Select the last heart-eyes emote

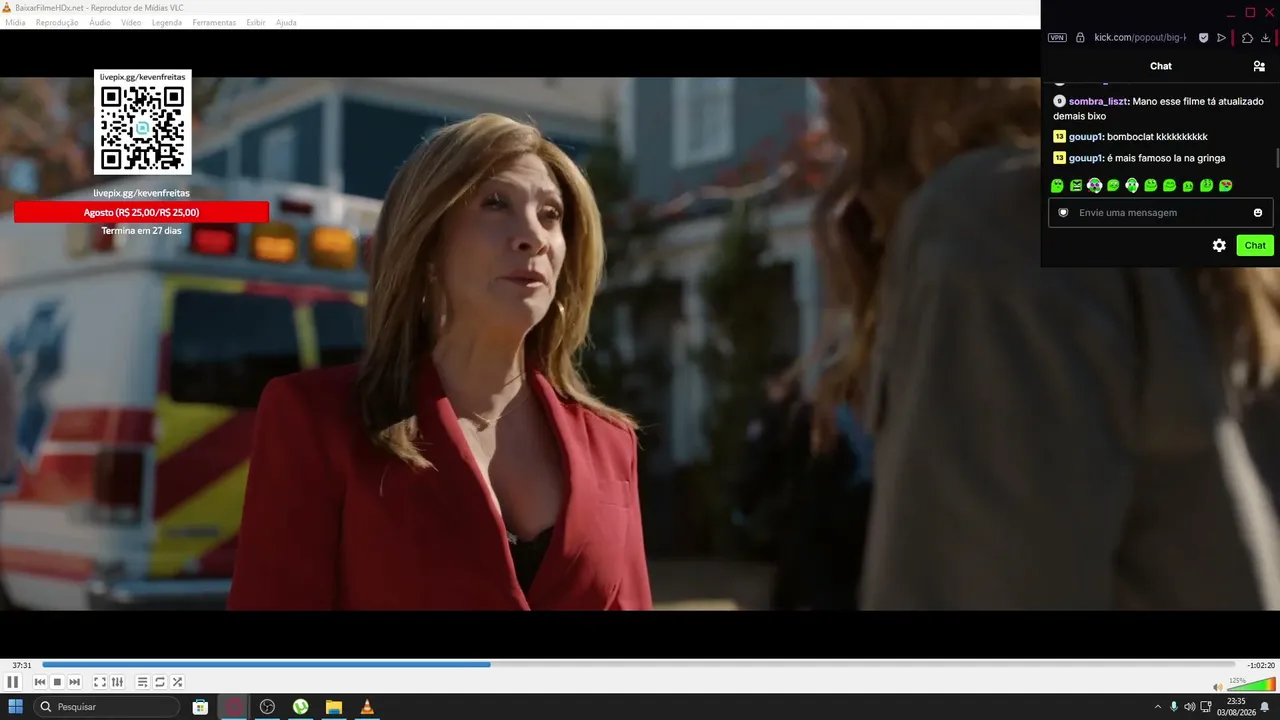coord(1226,186)
